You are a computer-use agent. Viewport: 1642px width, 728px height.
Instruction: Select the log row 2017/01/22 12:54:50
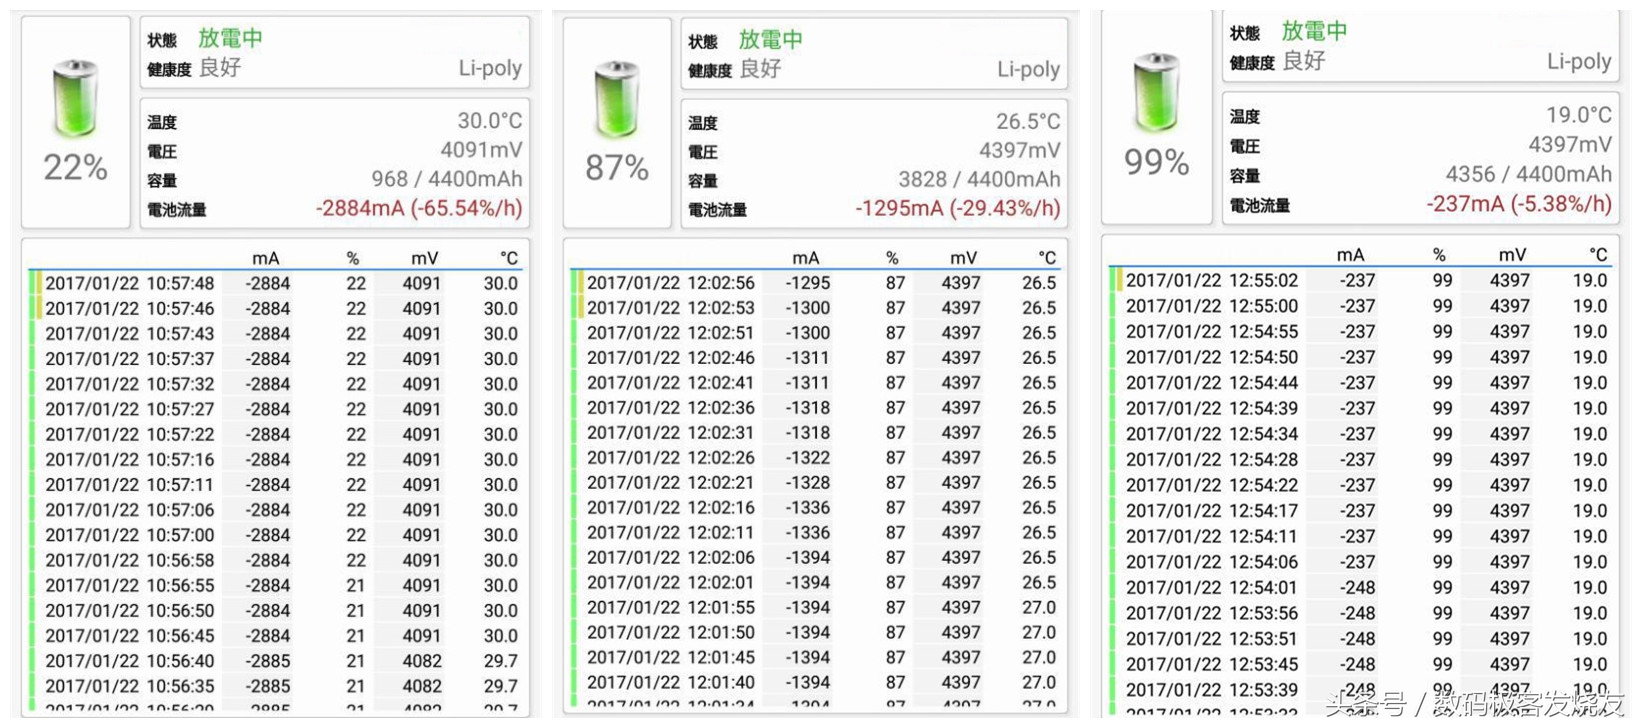[x=1360, y=357]
